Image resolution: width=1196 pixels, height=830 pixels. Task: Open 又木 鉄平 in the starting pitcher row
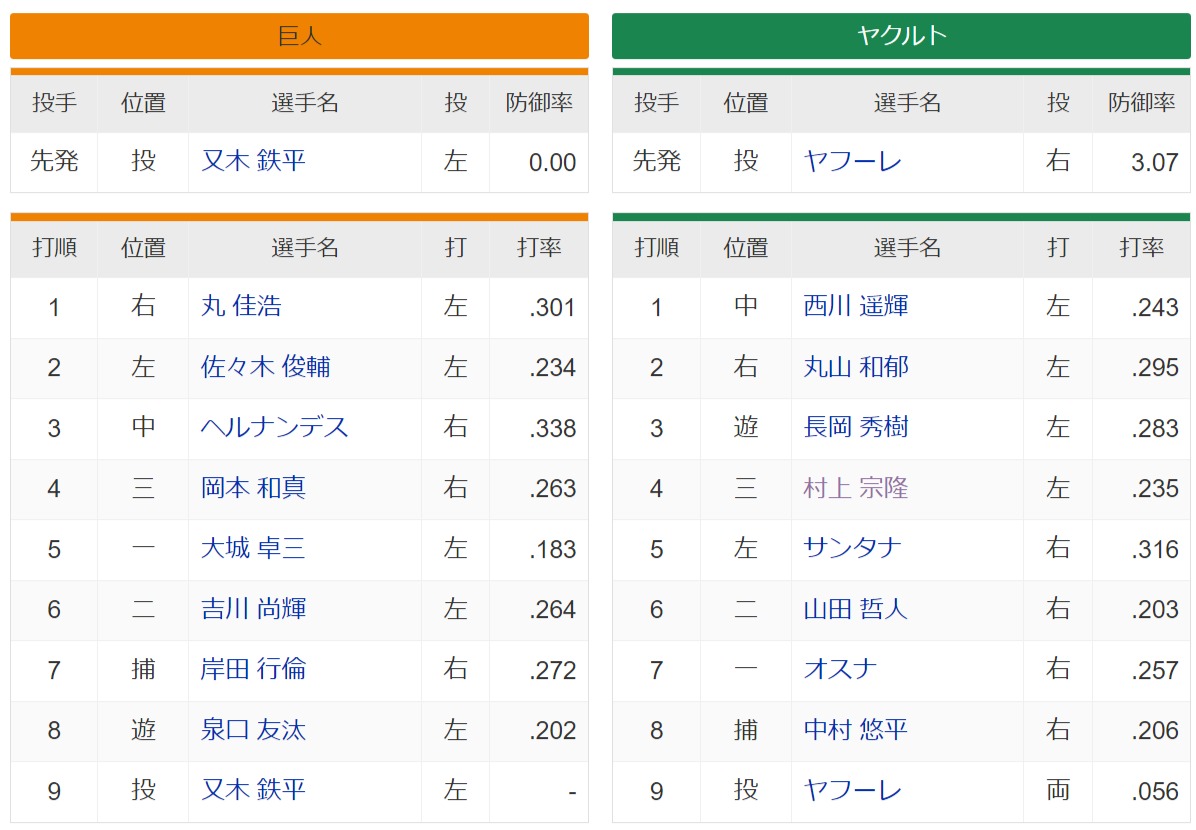(x=253, y=161)
